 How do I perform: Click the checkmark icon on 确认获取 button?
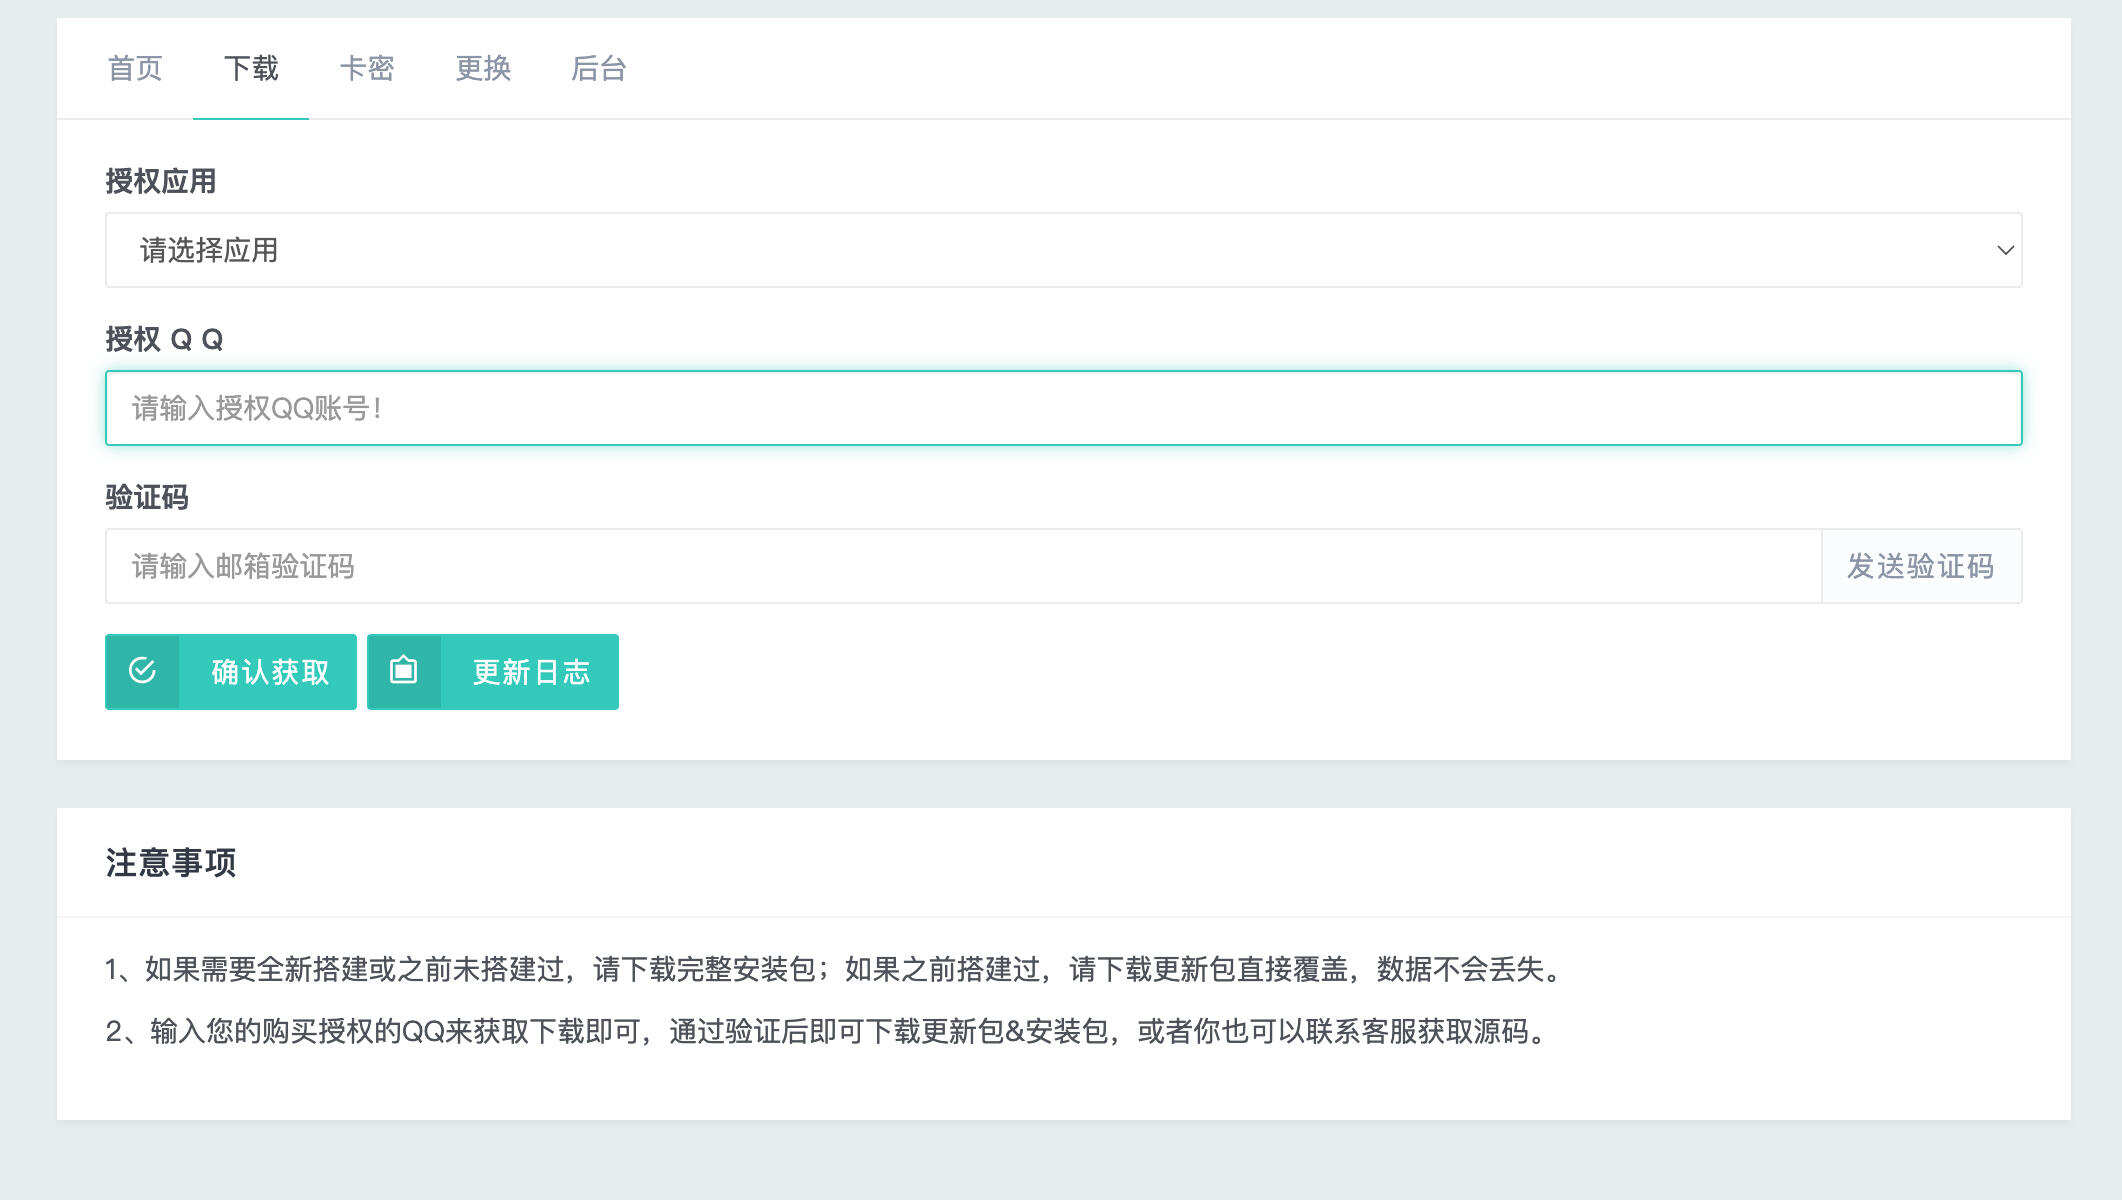(x=142, y=671)
